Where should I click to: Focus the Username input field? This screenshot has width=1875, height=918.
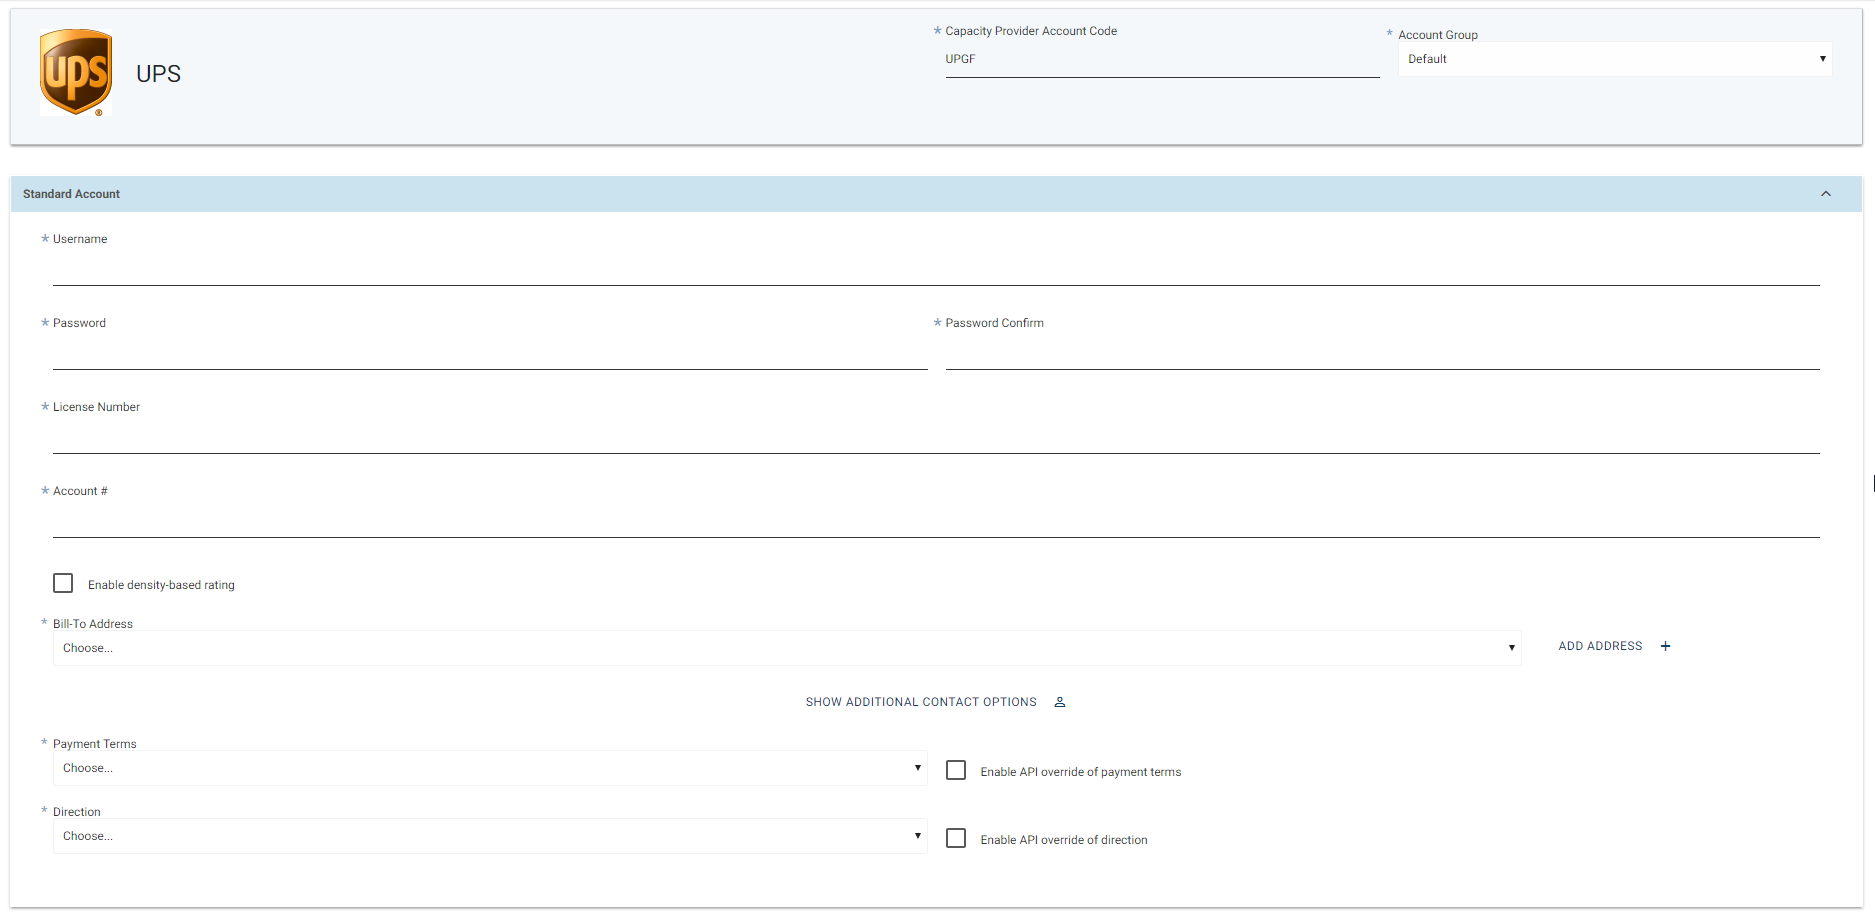[935, 269]
